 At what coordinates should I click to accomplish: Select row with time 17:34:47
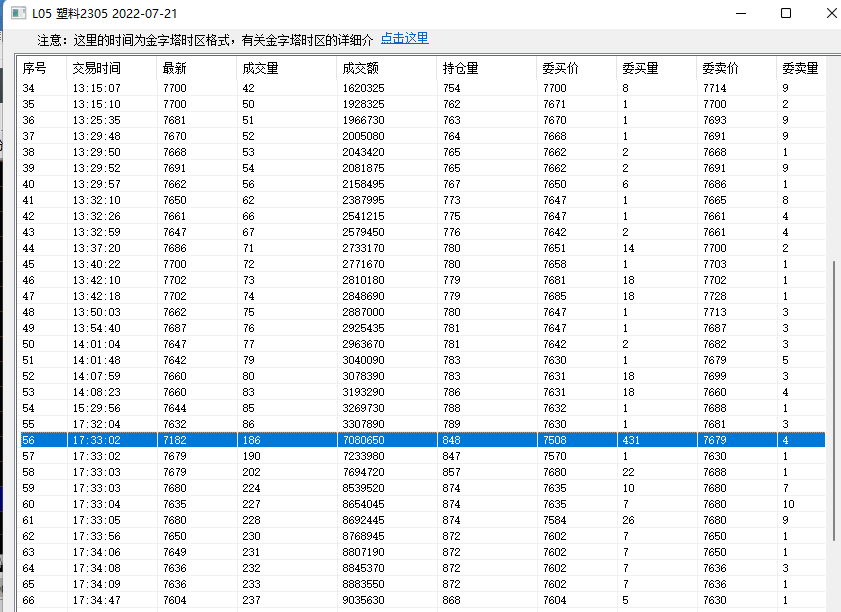423,600
